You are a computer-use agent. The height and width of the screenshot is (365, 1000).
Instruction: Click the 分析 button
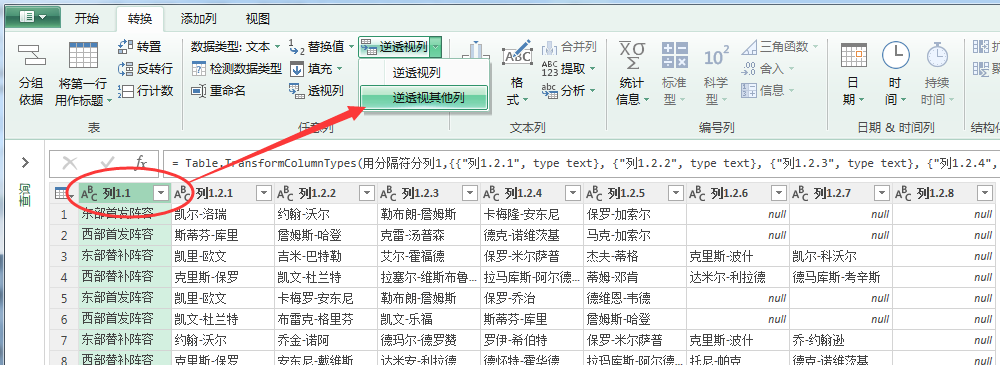coord(568,91)
